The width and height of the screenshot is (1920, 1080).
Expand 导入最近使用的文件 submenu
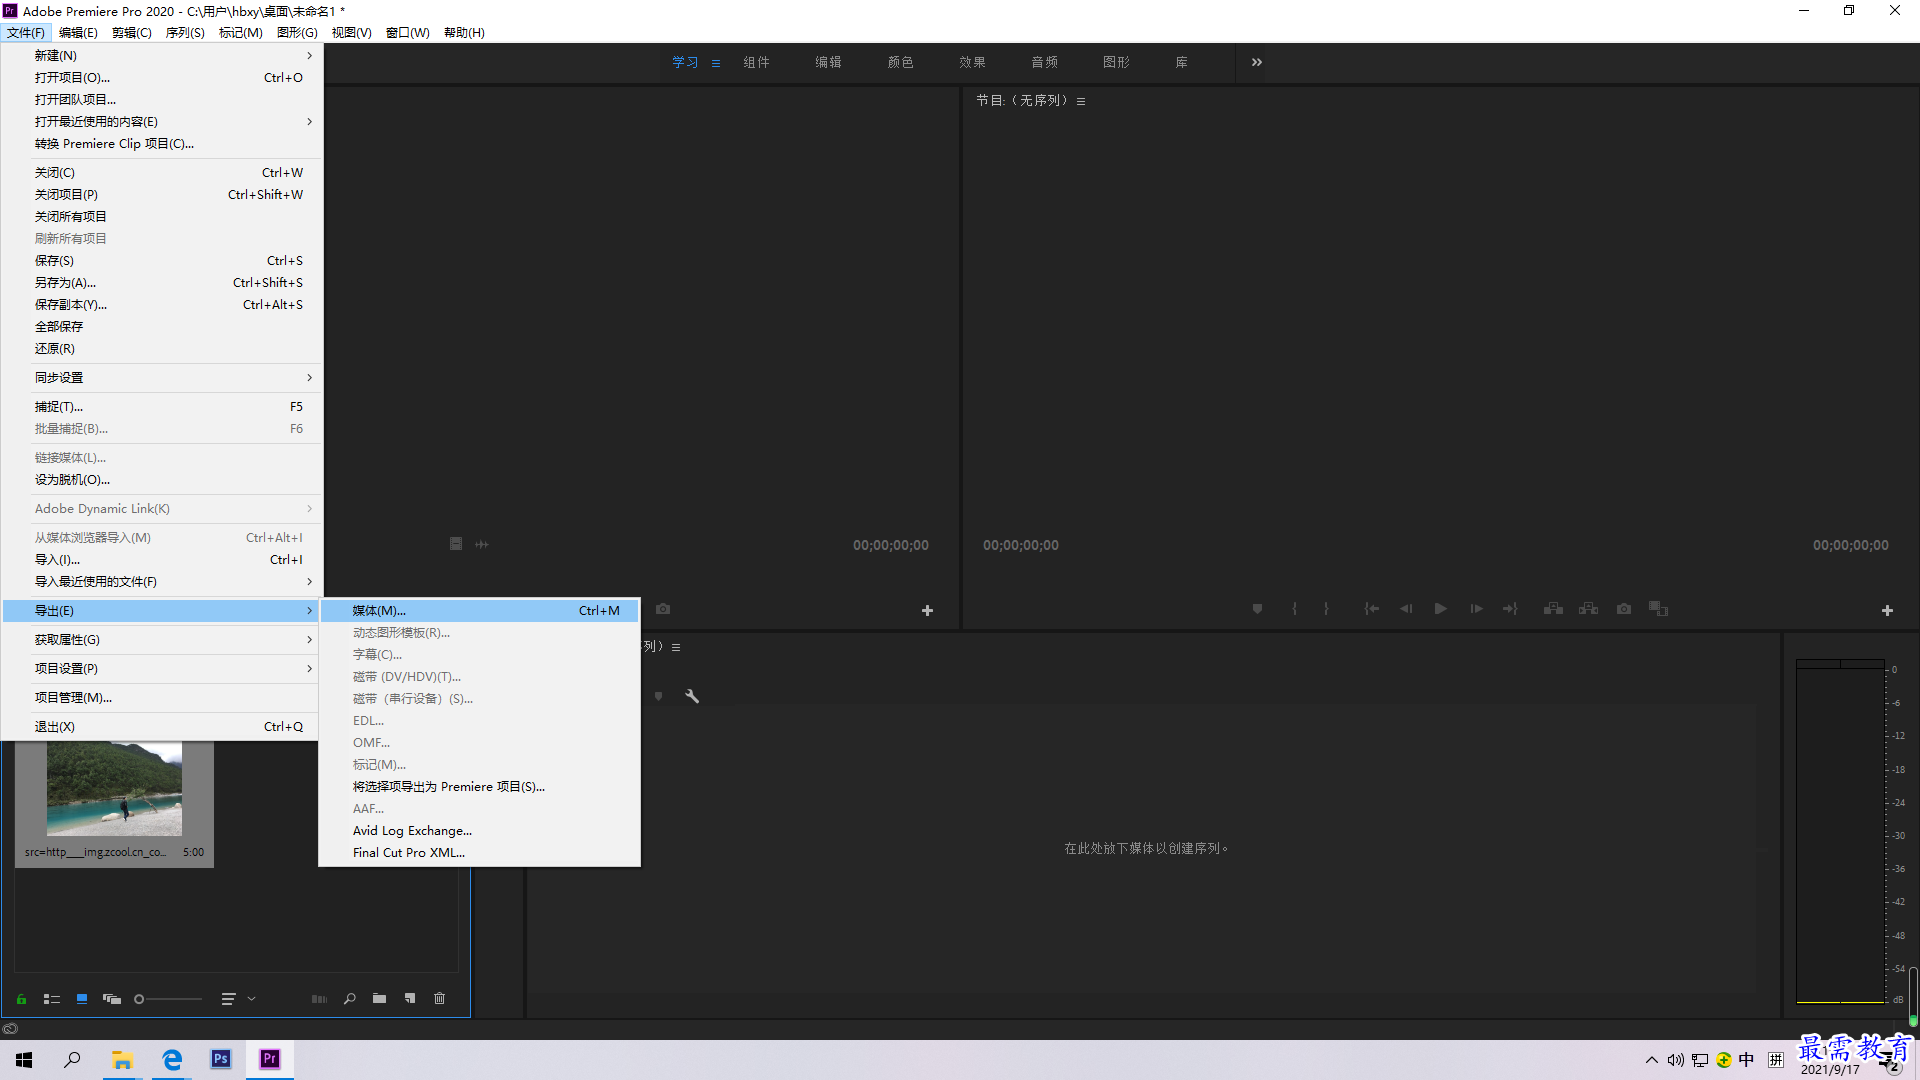point(162,581)
